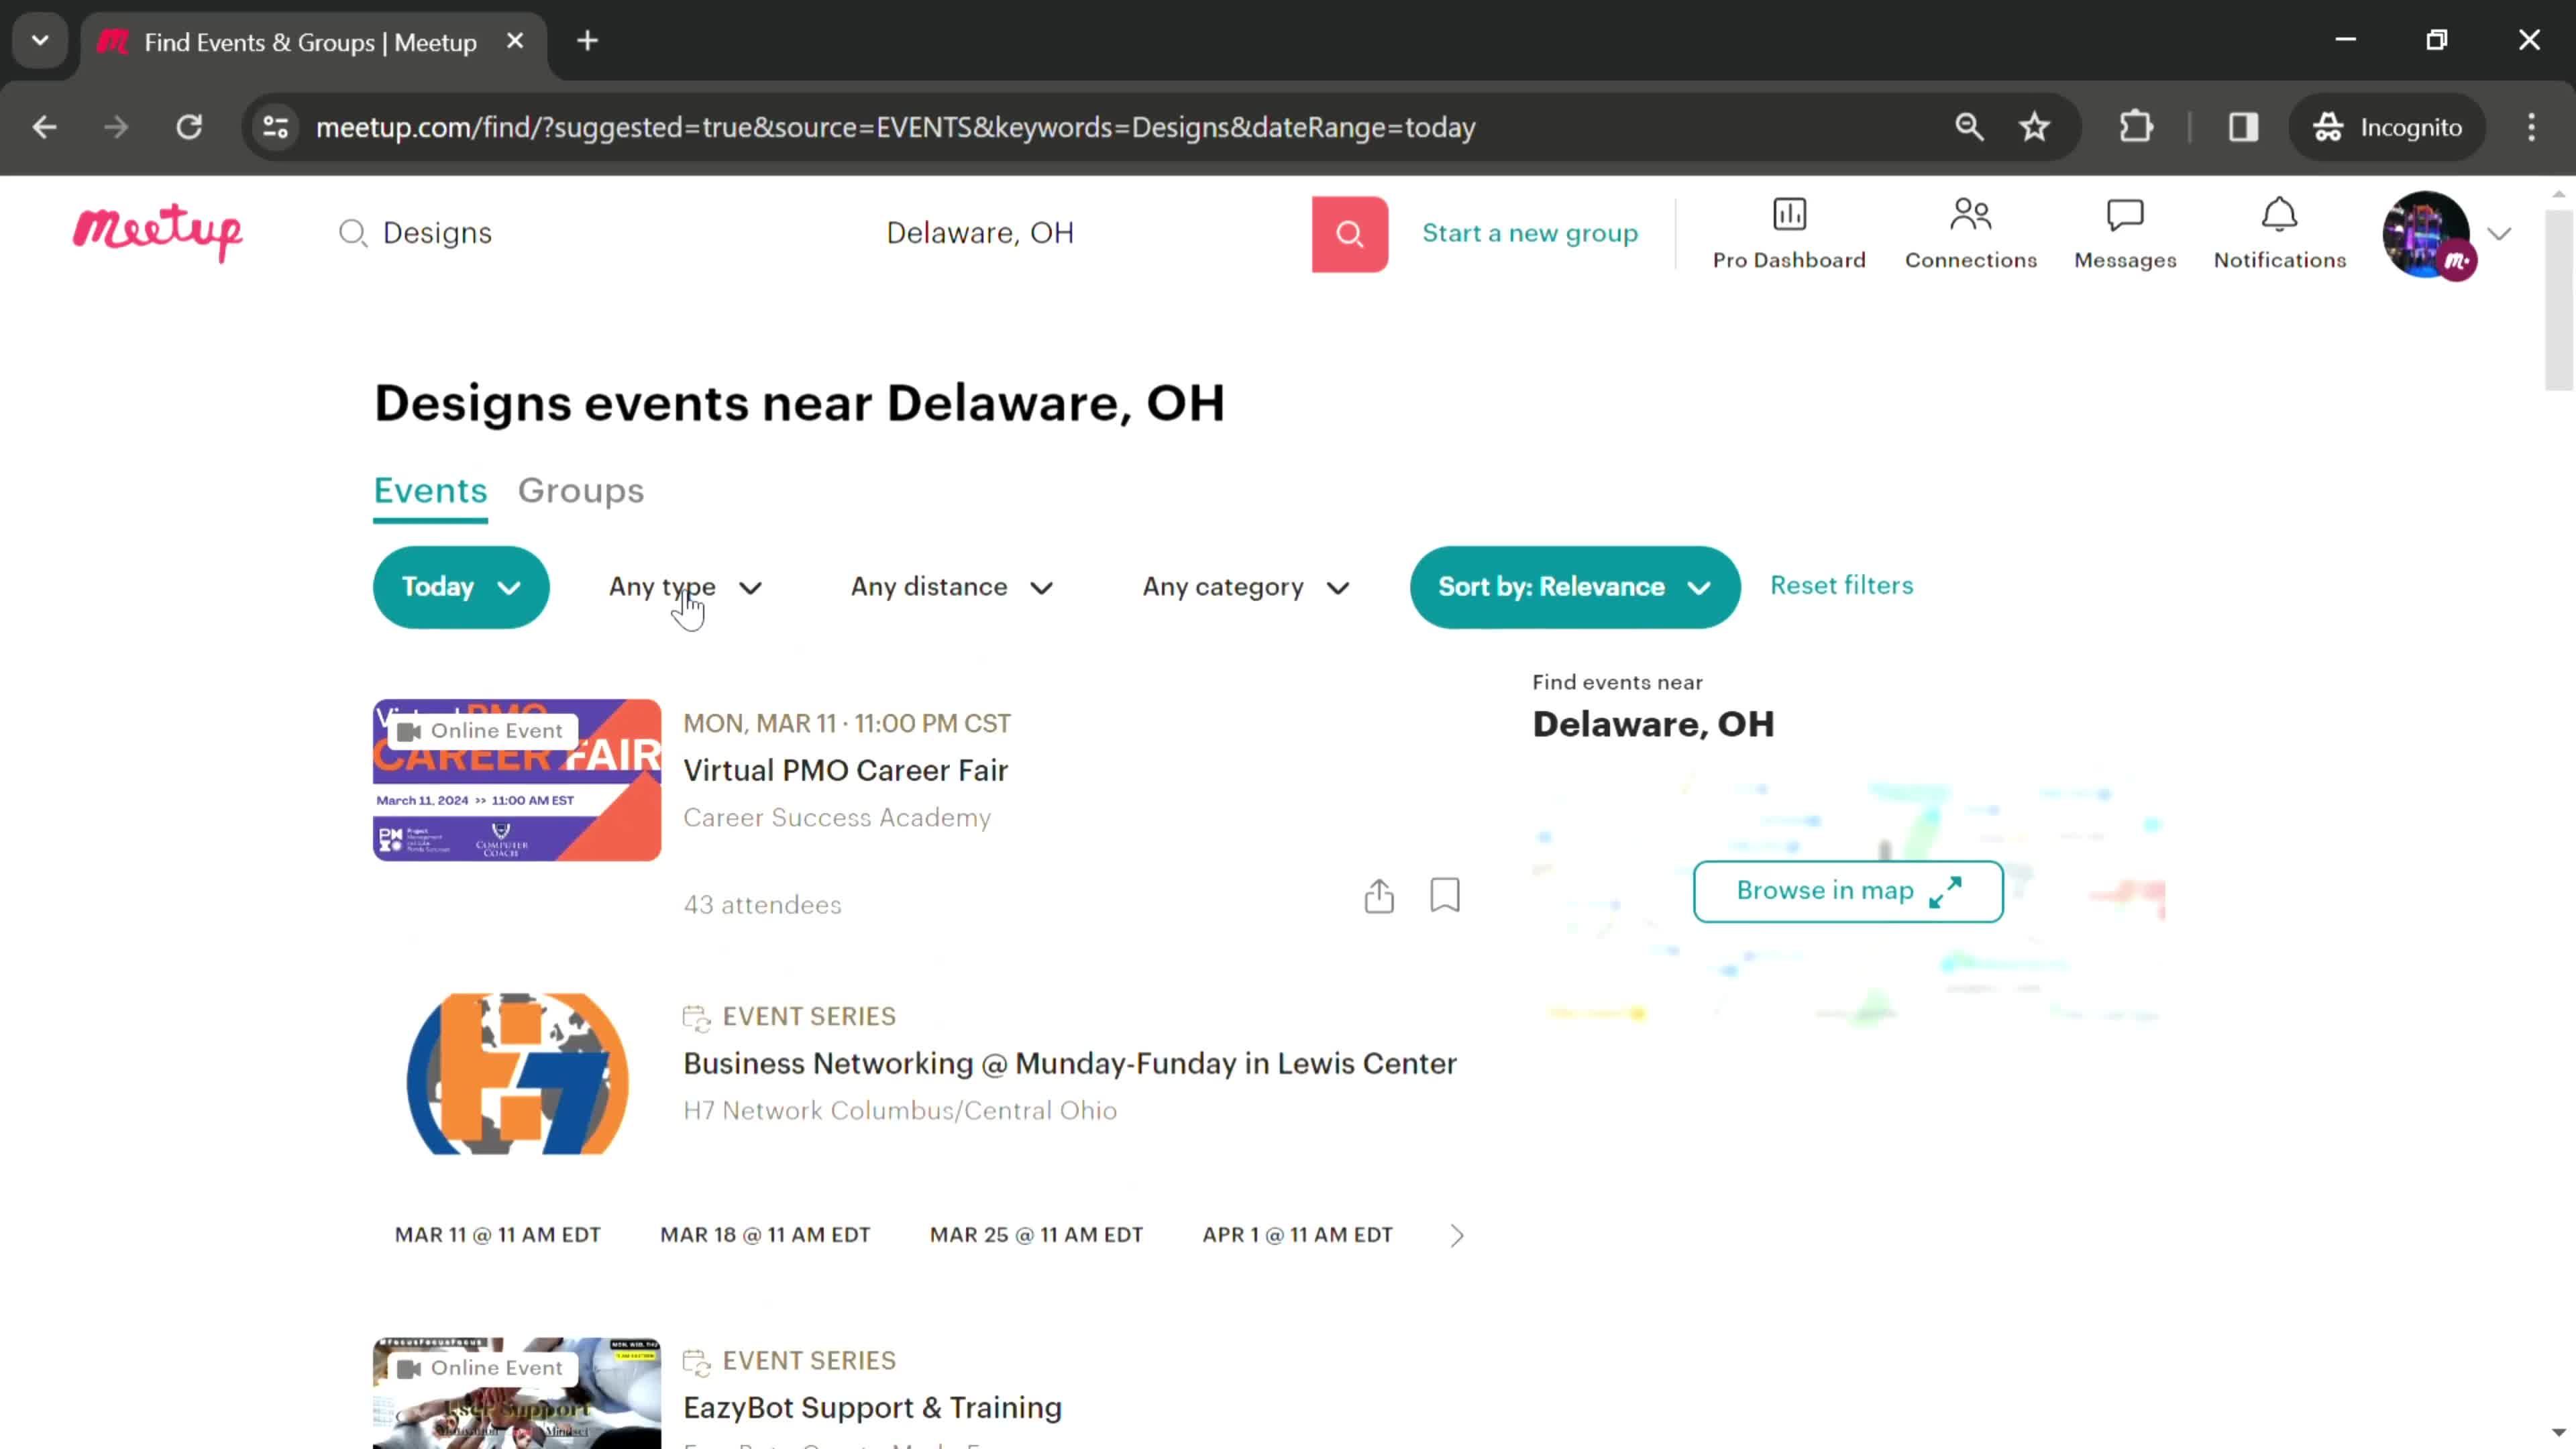Click Career Success Academy group name
This screenshot has height=1449, width=2576.
click(x=837, y=818)
